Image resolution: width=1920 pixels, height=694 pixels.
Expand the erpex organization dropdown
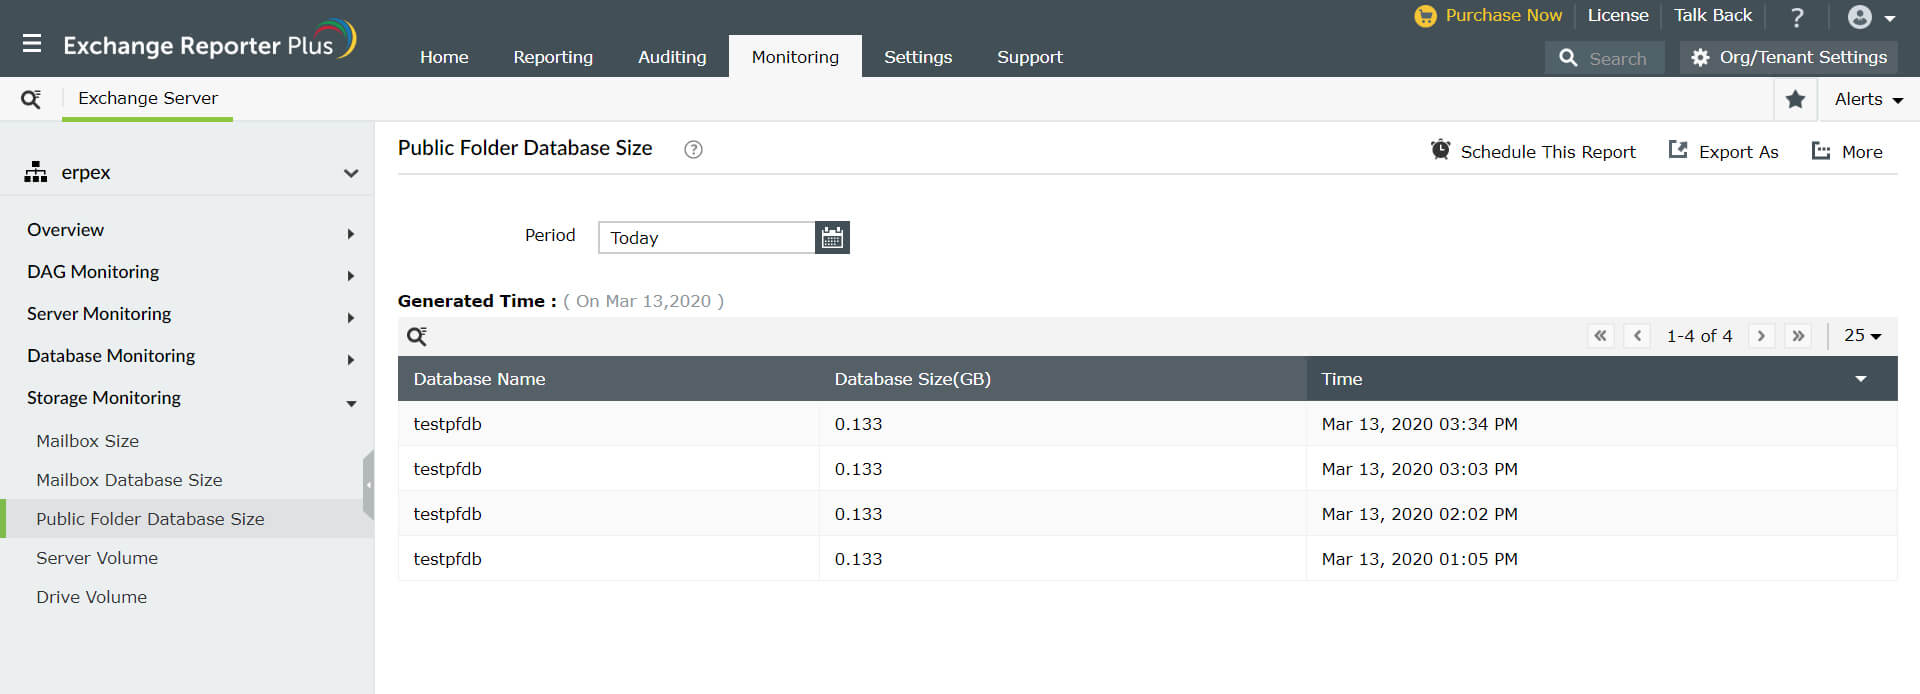point(351,173)
